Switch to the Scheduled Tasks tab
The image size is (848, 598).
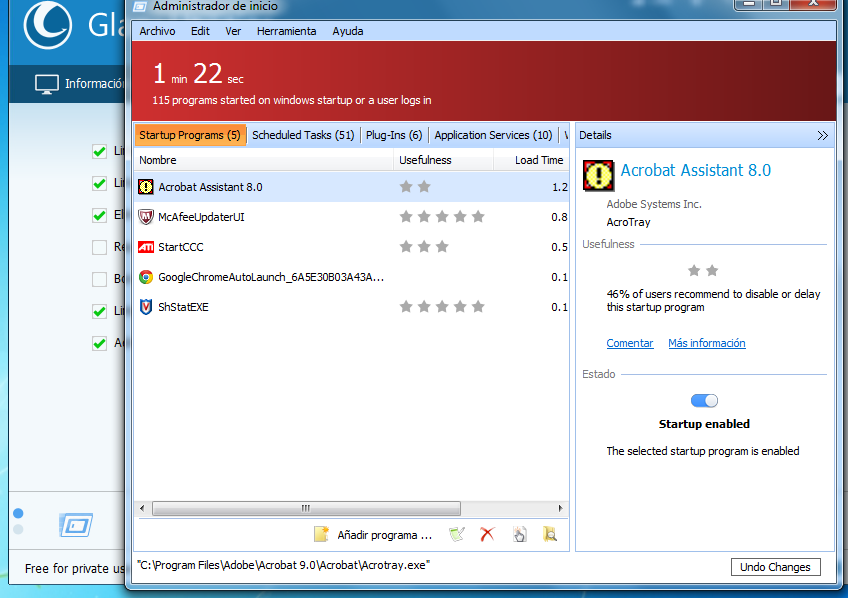[303, 135]
